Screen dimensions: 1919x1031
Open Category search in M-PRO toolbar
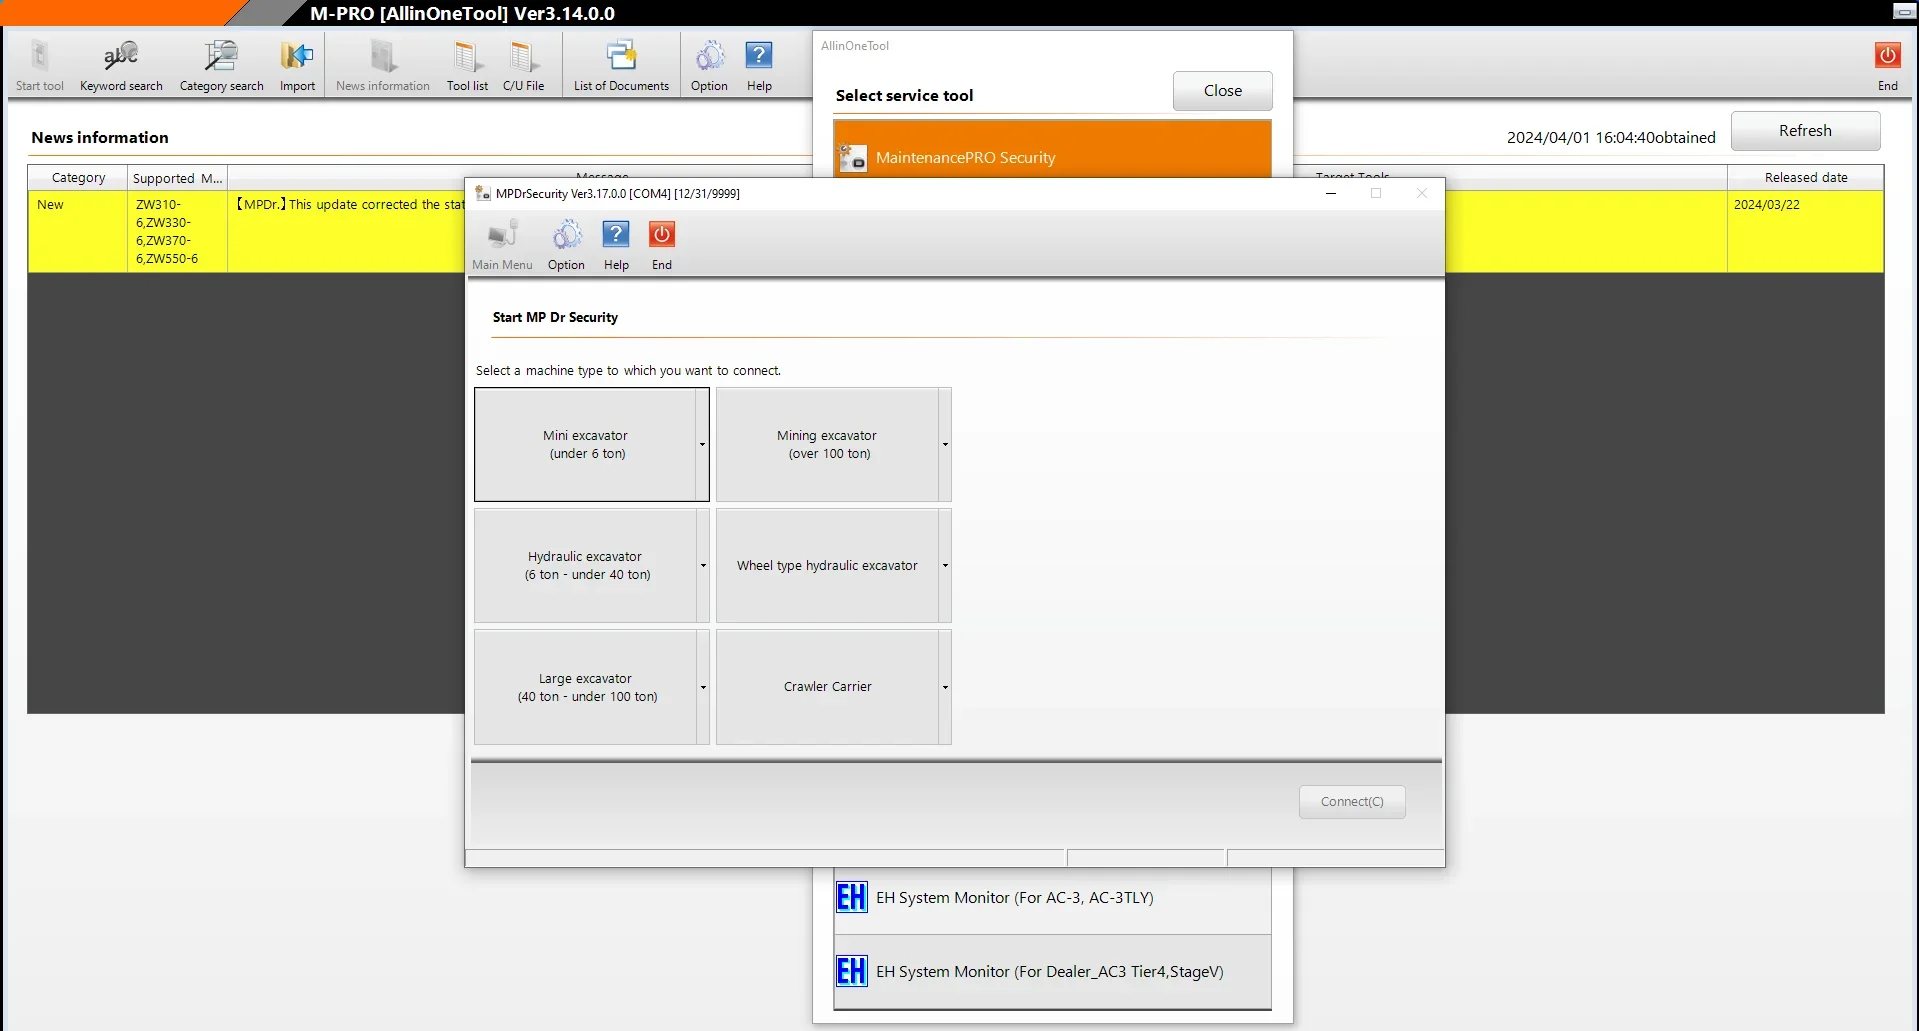221,66
